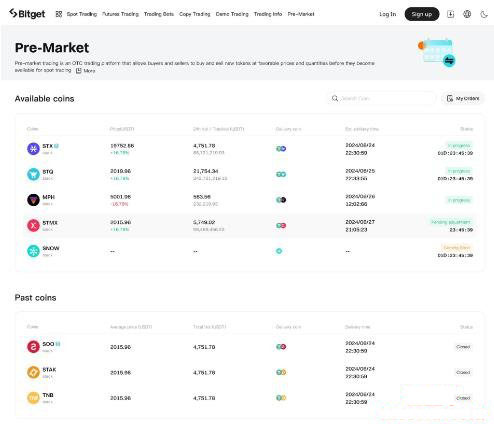Screen dimensions: 494x424
Task: Open the apps grid menu icon
Action: click(x=59, y=14)
